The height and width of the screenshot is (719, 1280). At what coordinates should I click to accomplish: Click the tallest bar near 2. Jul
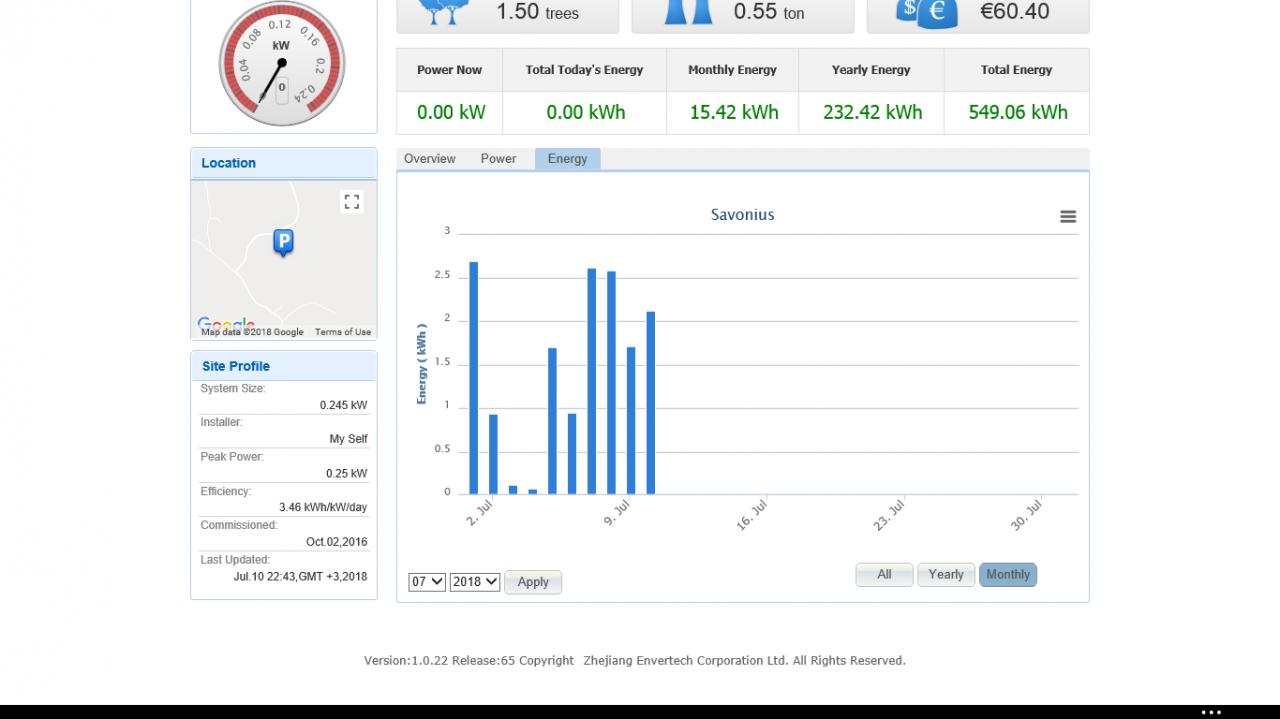(x=474, y=378)
